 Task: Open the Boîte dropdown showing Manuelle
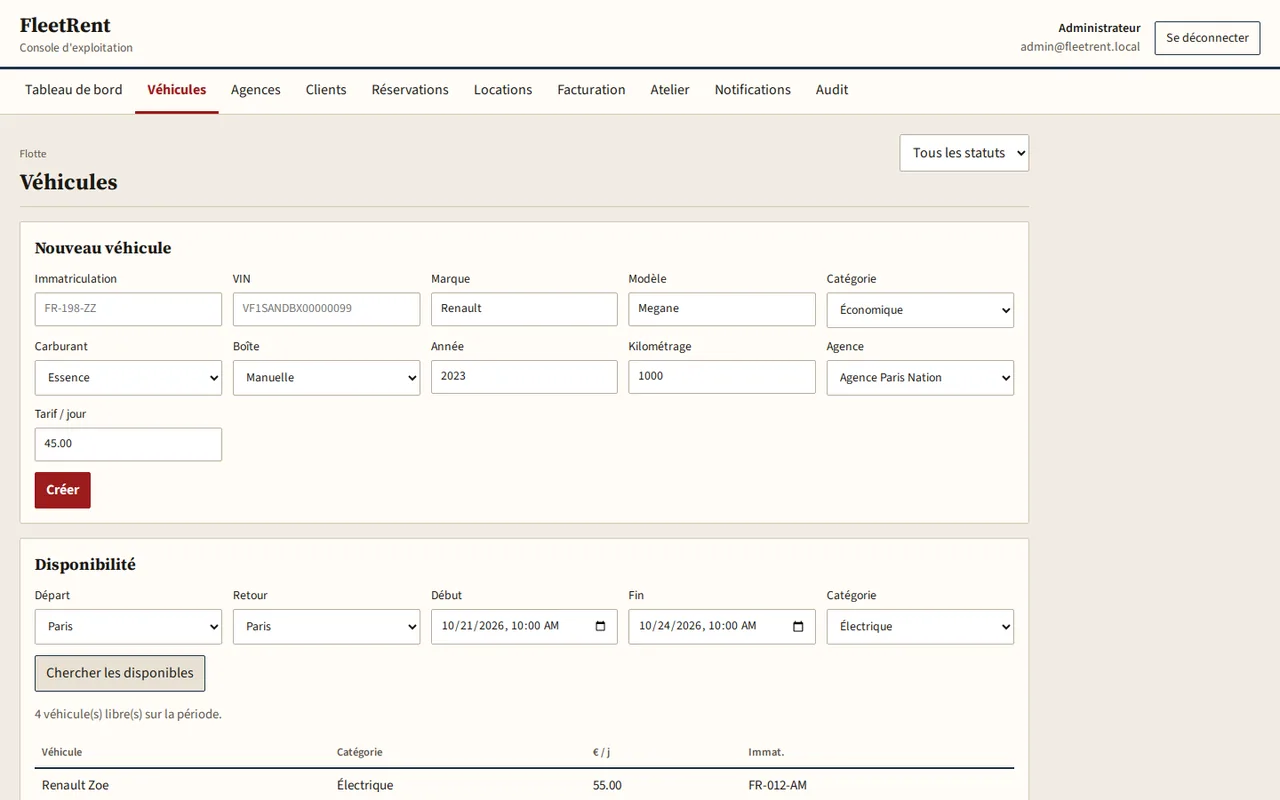(326, 378)
